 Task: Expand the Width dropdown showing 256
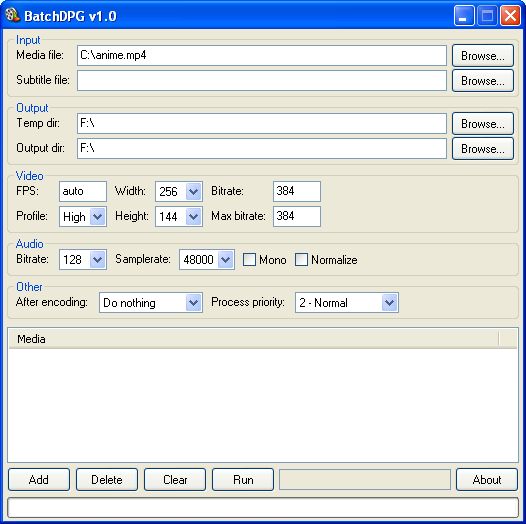point(193,192)
